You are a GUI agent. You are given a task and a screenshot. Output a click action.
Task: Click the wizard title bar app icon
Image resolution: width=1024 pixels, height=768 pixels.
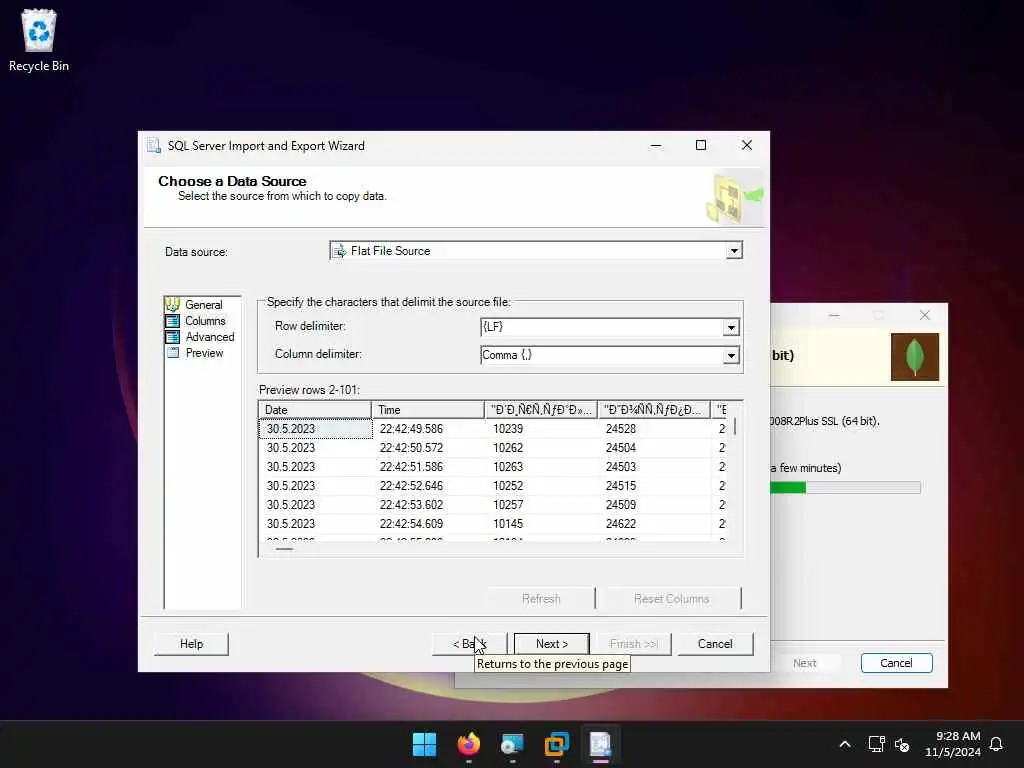154,145
